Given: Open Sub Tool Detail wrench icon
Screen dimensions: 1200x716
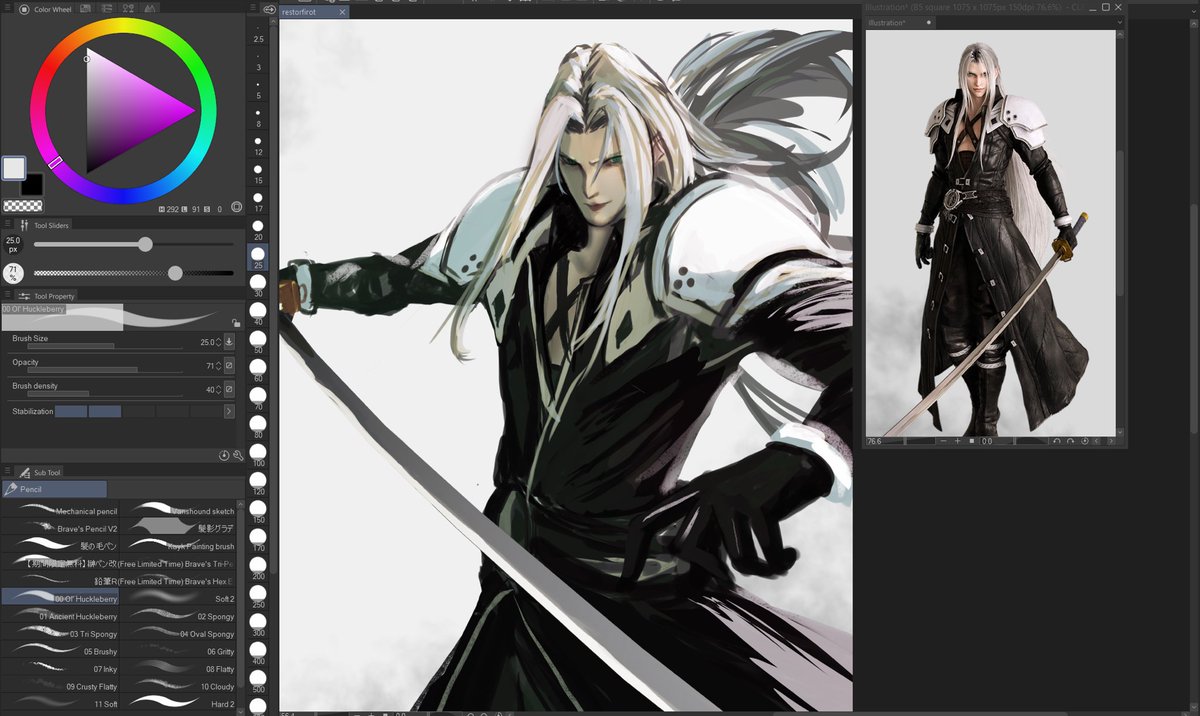Looking at the screenshot, I should coord(238,455).
